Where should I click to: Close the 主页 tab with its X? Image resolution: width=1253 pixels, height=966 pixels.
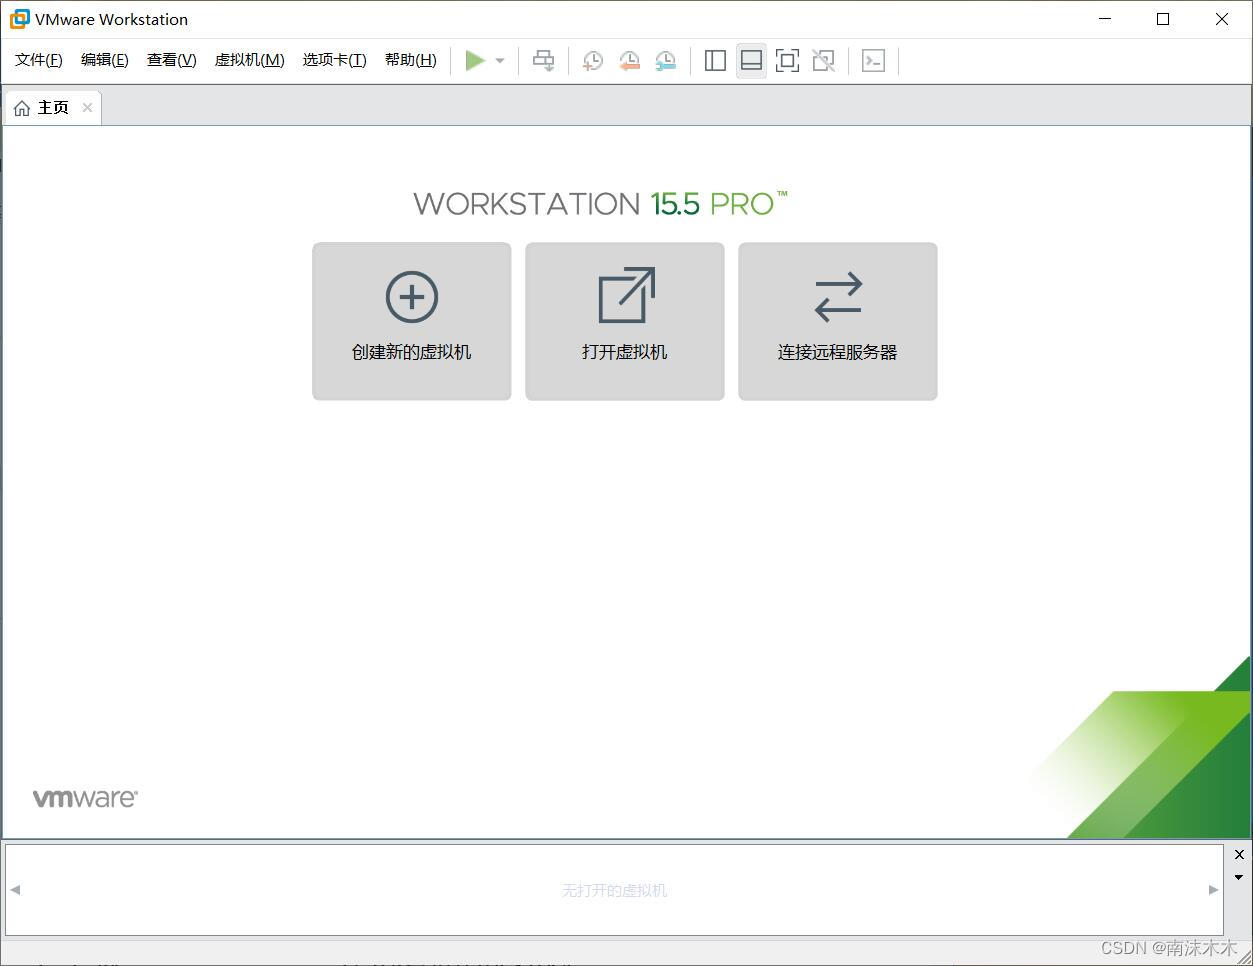[87, 108]
